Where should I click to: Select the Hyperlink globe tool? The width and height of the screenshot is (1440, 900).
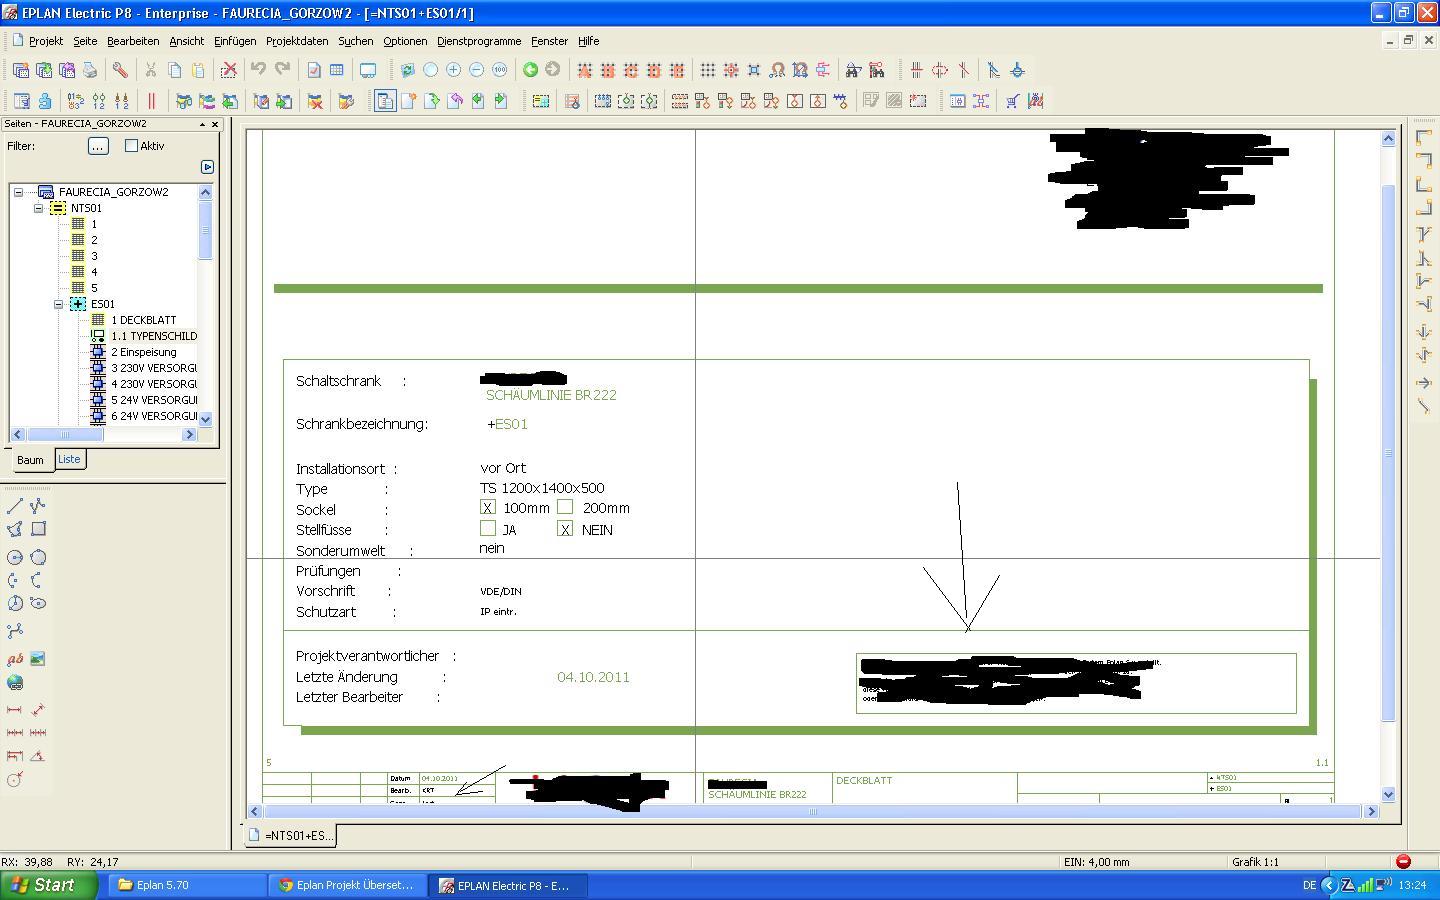click(15, 683)
